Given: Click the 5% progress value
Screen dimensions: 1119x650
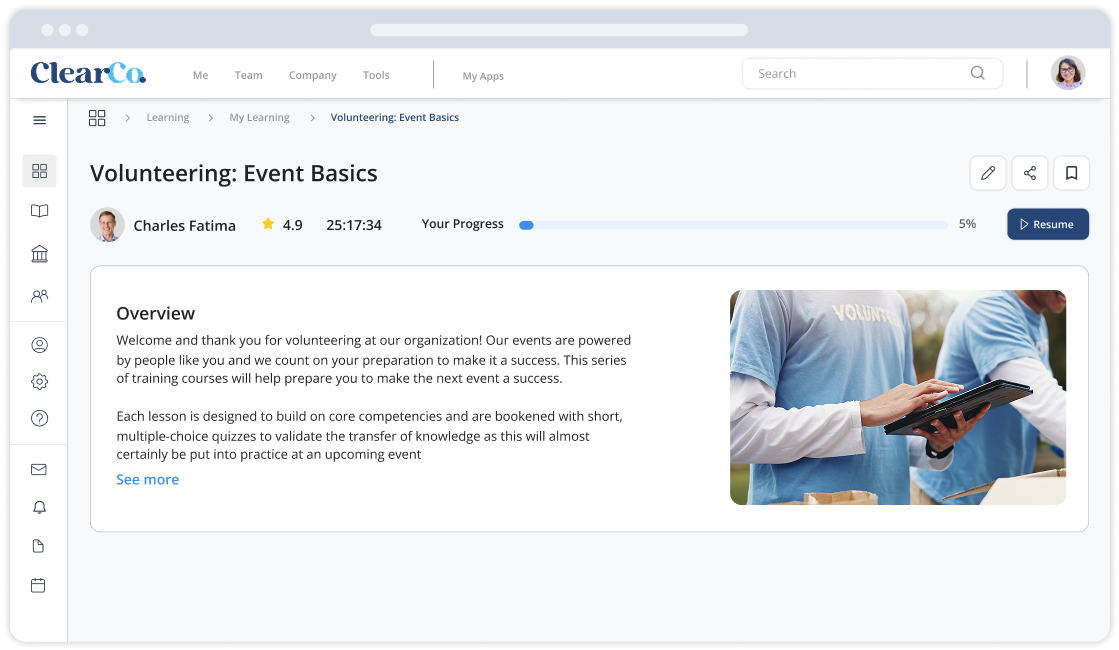Looking at the screenshot, I should pyautogui.click(x=968, y=224).
